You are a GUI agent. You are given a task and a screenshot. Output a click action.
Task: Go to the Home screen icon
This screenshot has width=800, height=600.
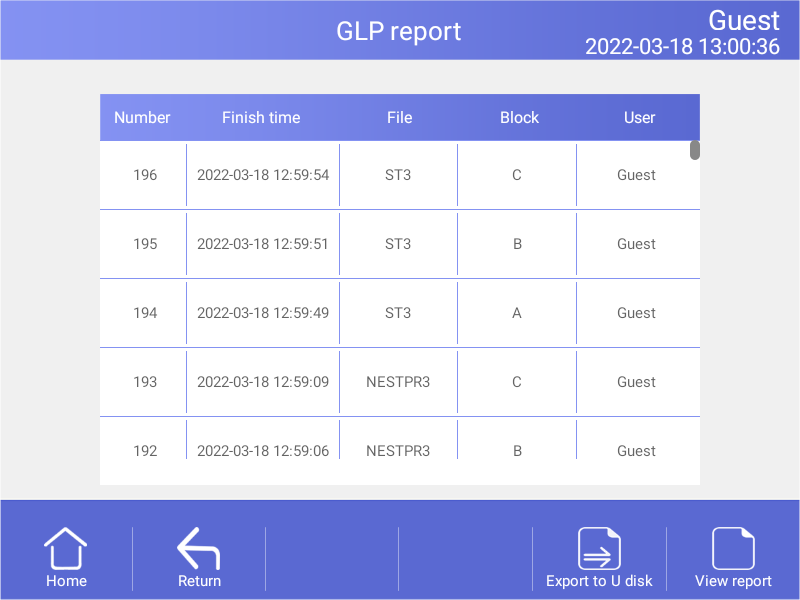coord(66,548)
